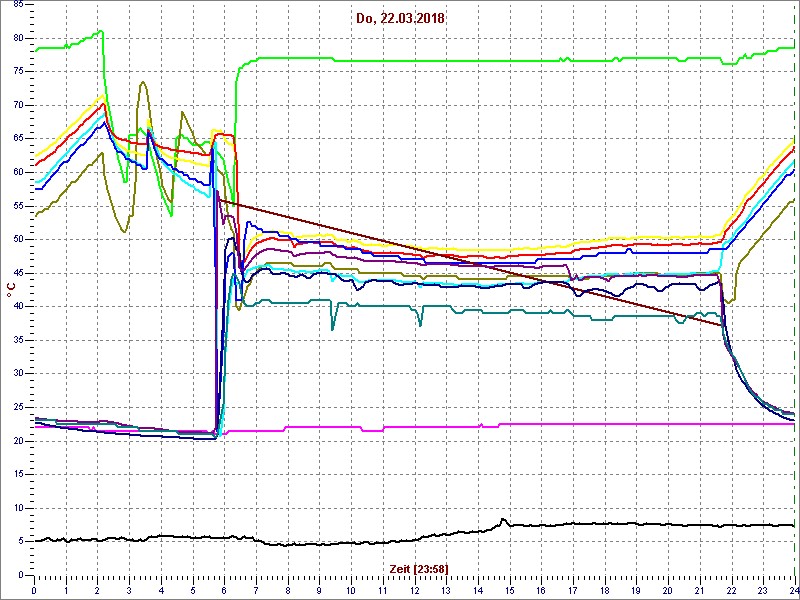Viewport: 800px width, 600px height.
Task: Select the 80 value on the temperature axis
Action: coord(17,38)
